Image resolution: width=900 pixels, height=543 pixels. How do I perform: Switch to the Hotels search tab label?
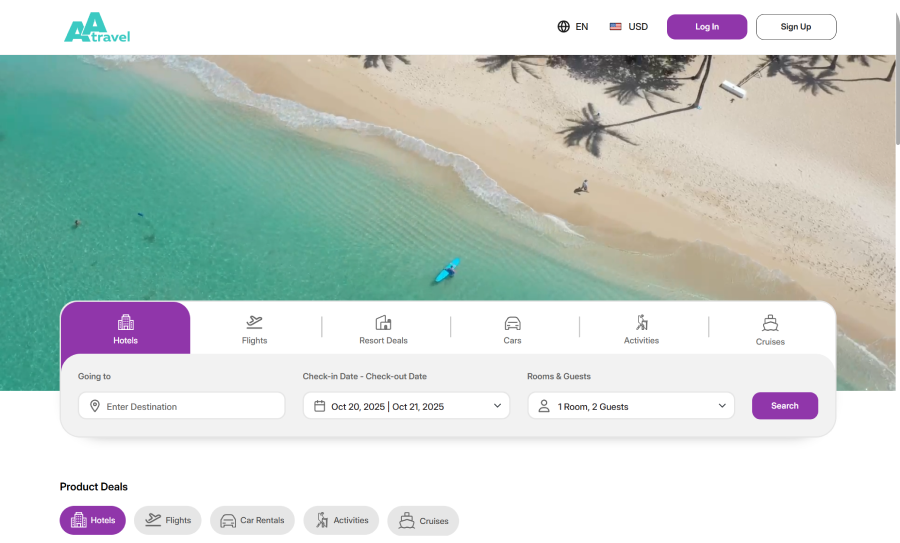tap(125, 340)
